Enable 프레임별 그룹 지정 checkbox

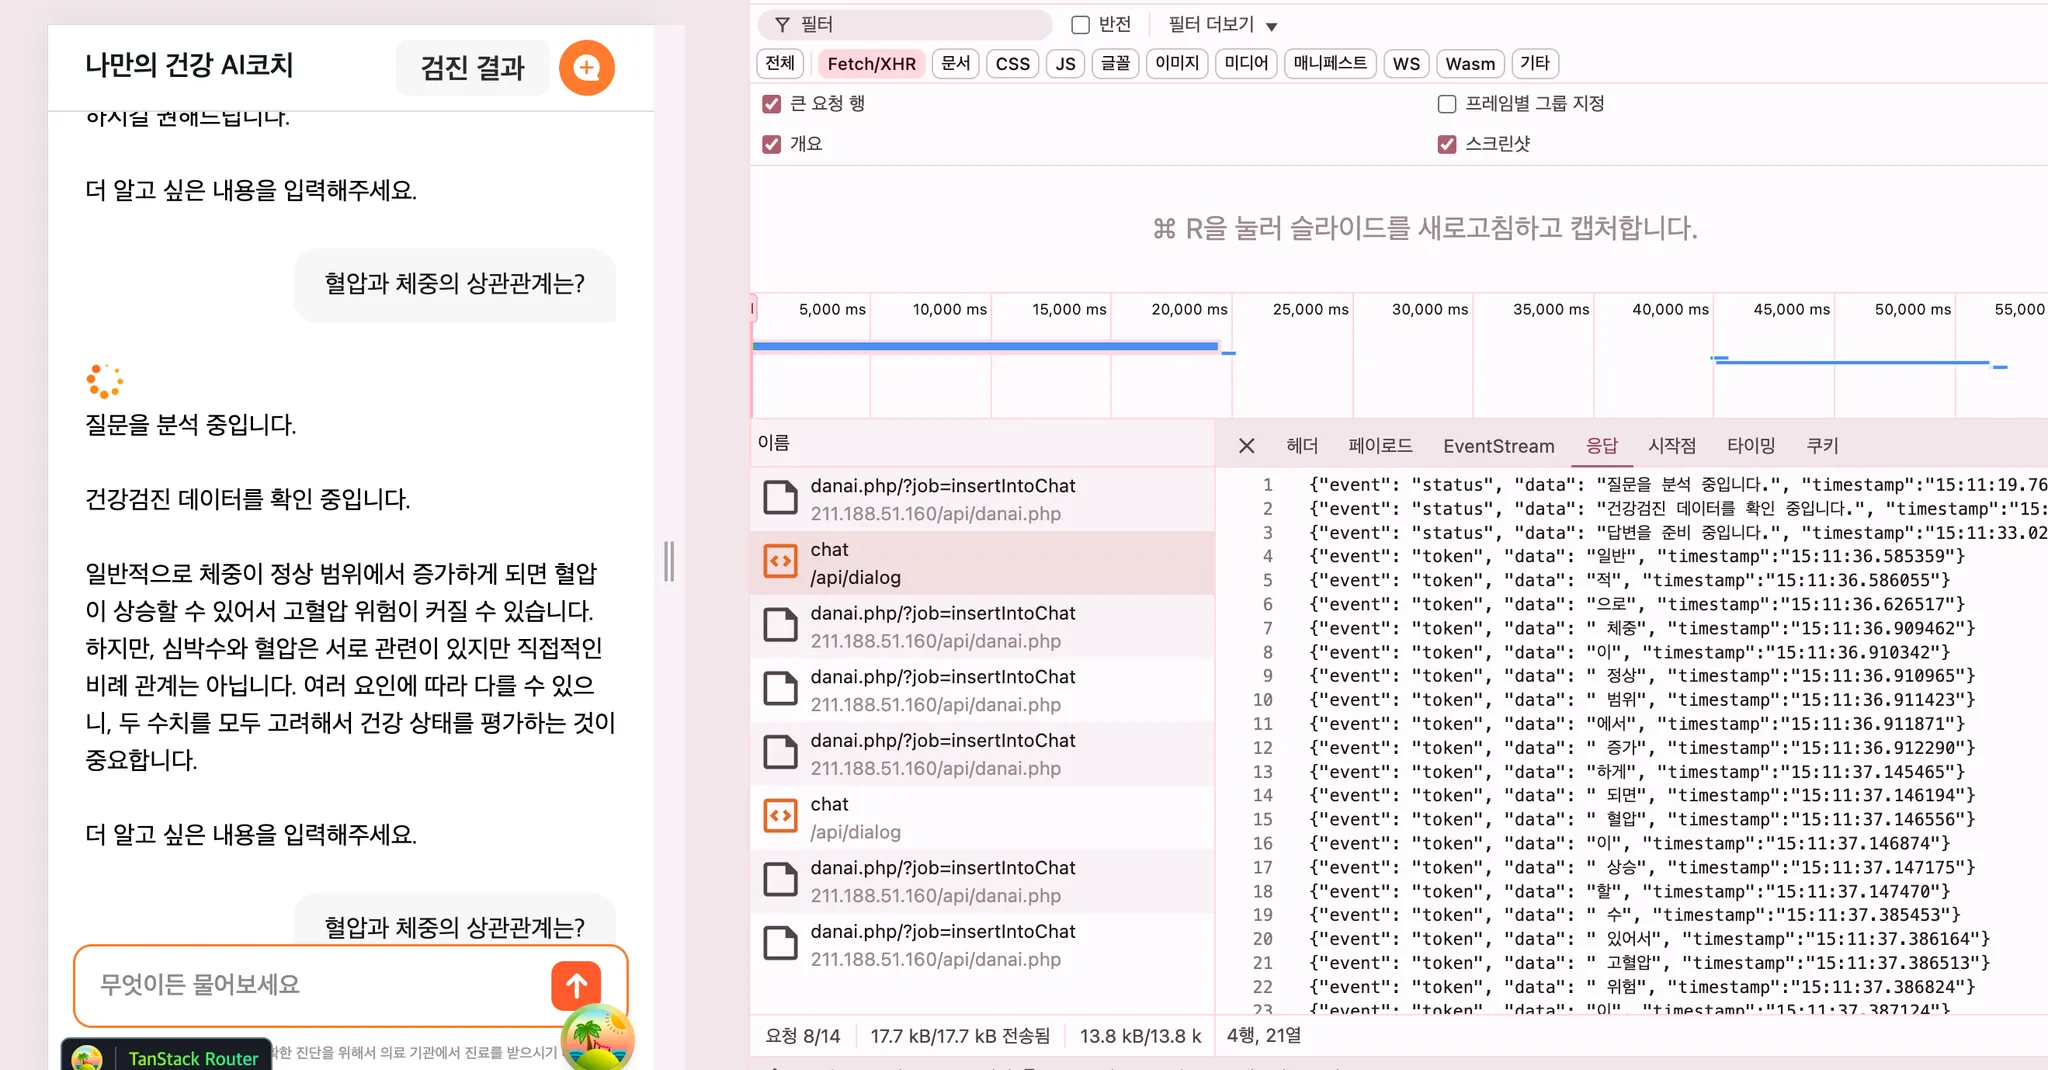[x=1446, y=104]
